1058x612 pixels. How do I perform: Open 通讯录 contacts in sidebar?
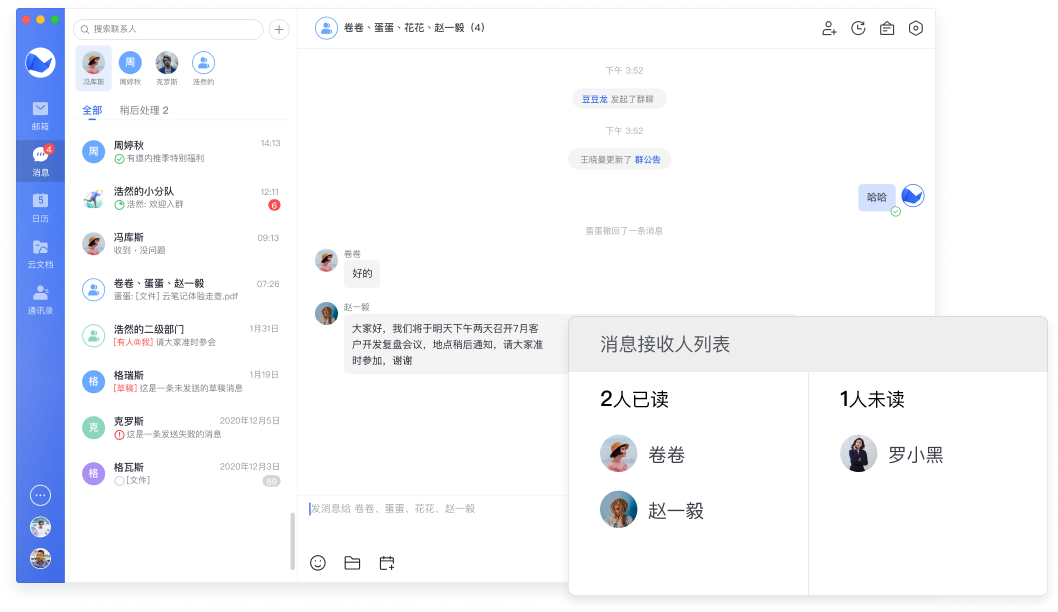point(40,299)
